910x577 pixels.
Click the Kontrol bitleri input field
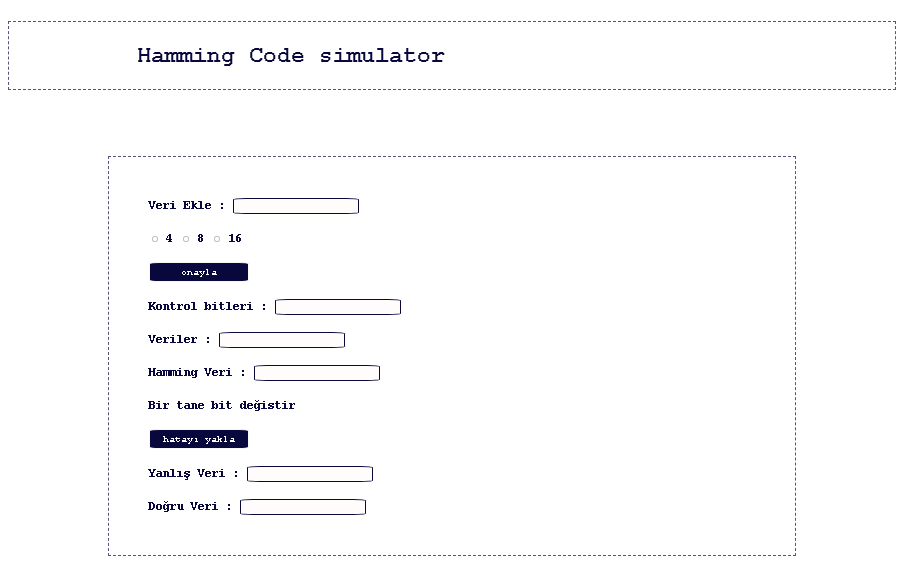coord(337,306)
